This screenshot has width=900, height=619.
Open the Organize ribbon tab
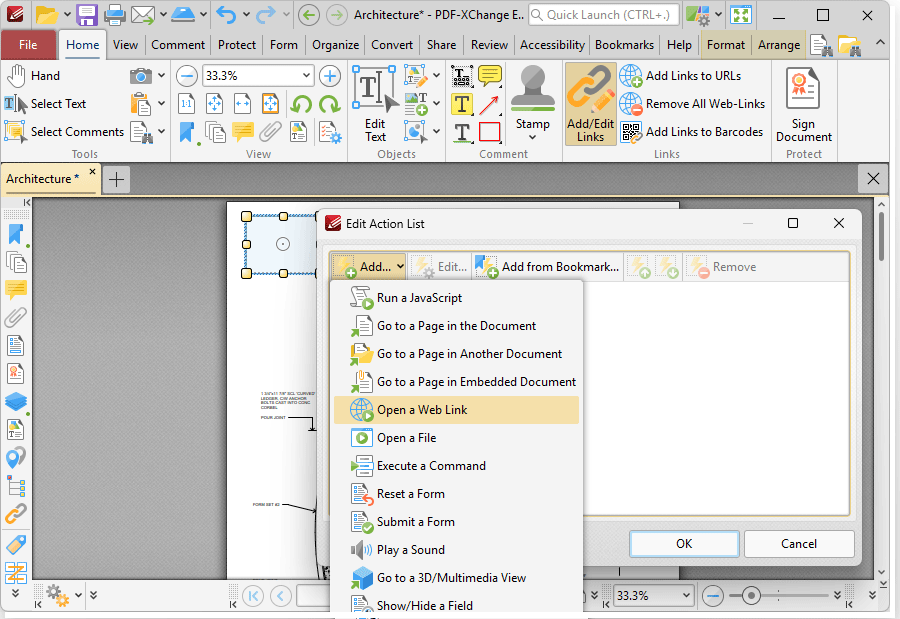pos(336,45)
